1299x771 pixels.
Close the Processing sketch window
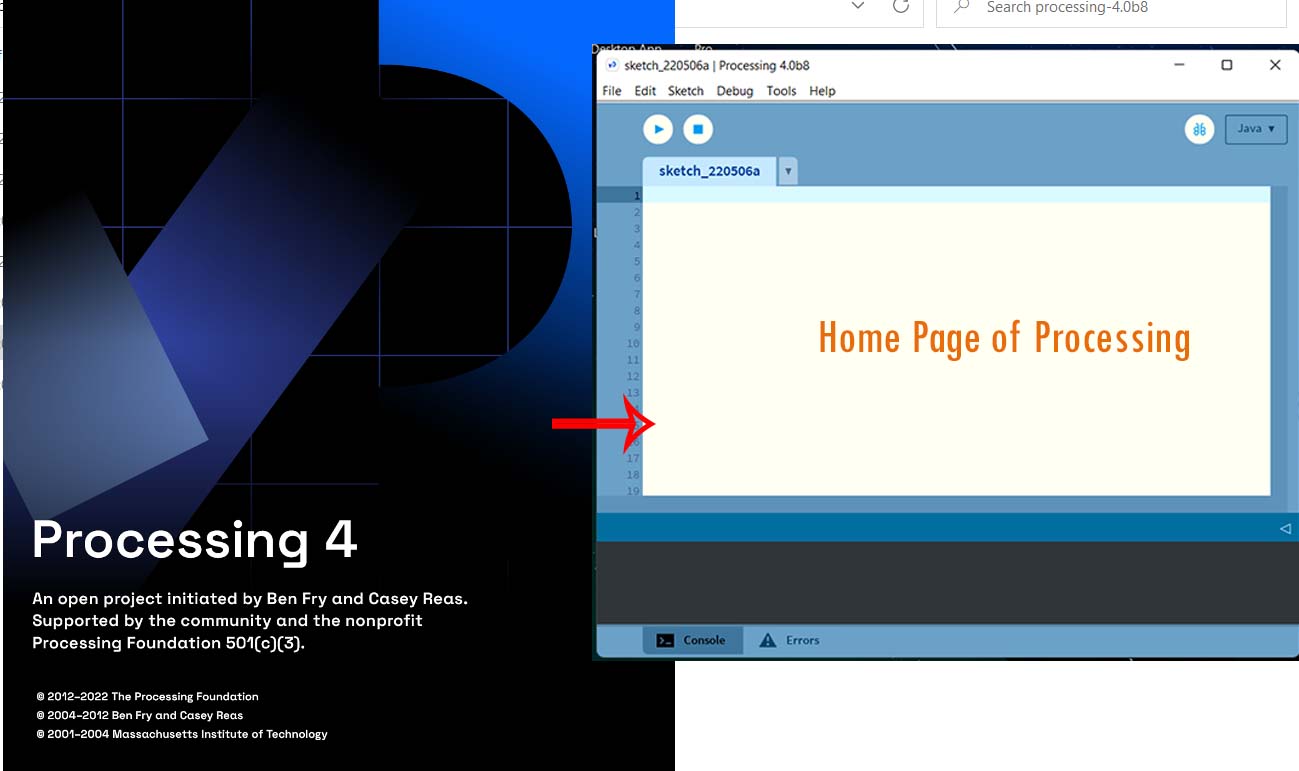pyautogui.click(x=1275, y=65)
